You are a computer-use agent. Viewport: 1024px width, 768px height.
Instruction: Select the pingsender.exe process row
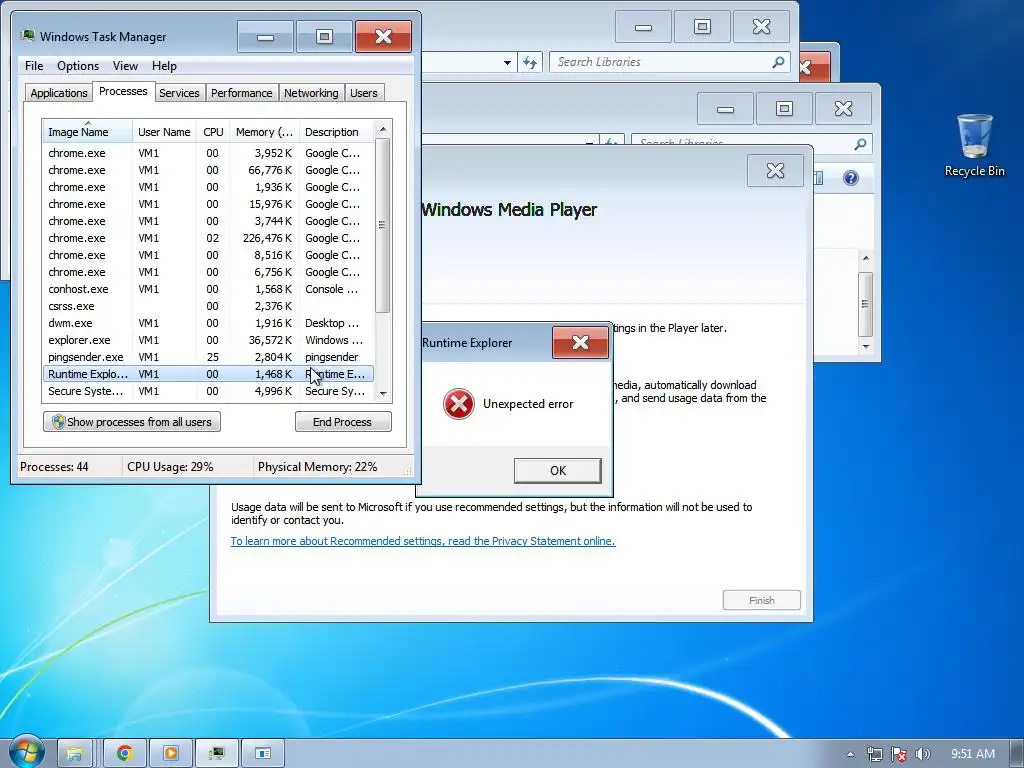(x=208, y=357)
